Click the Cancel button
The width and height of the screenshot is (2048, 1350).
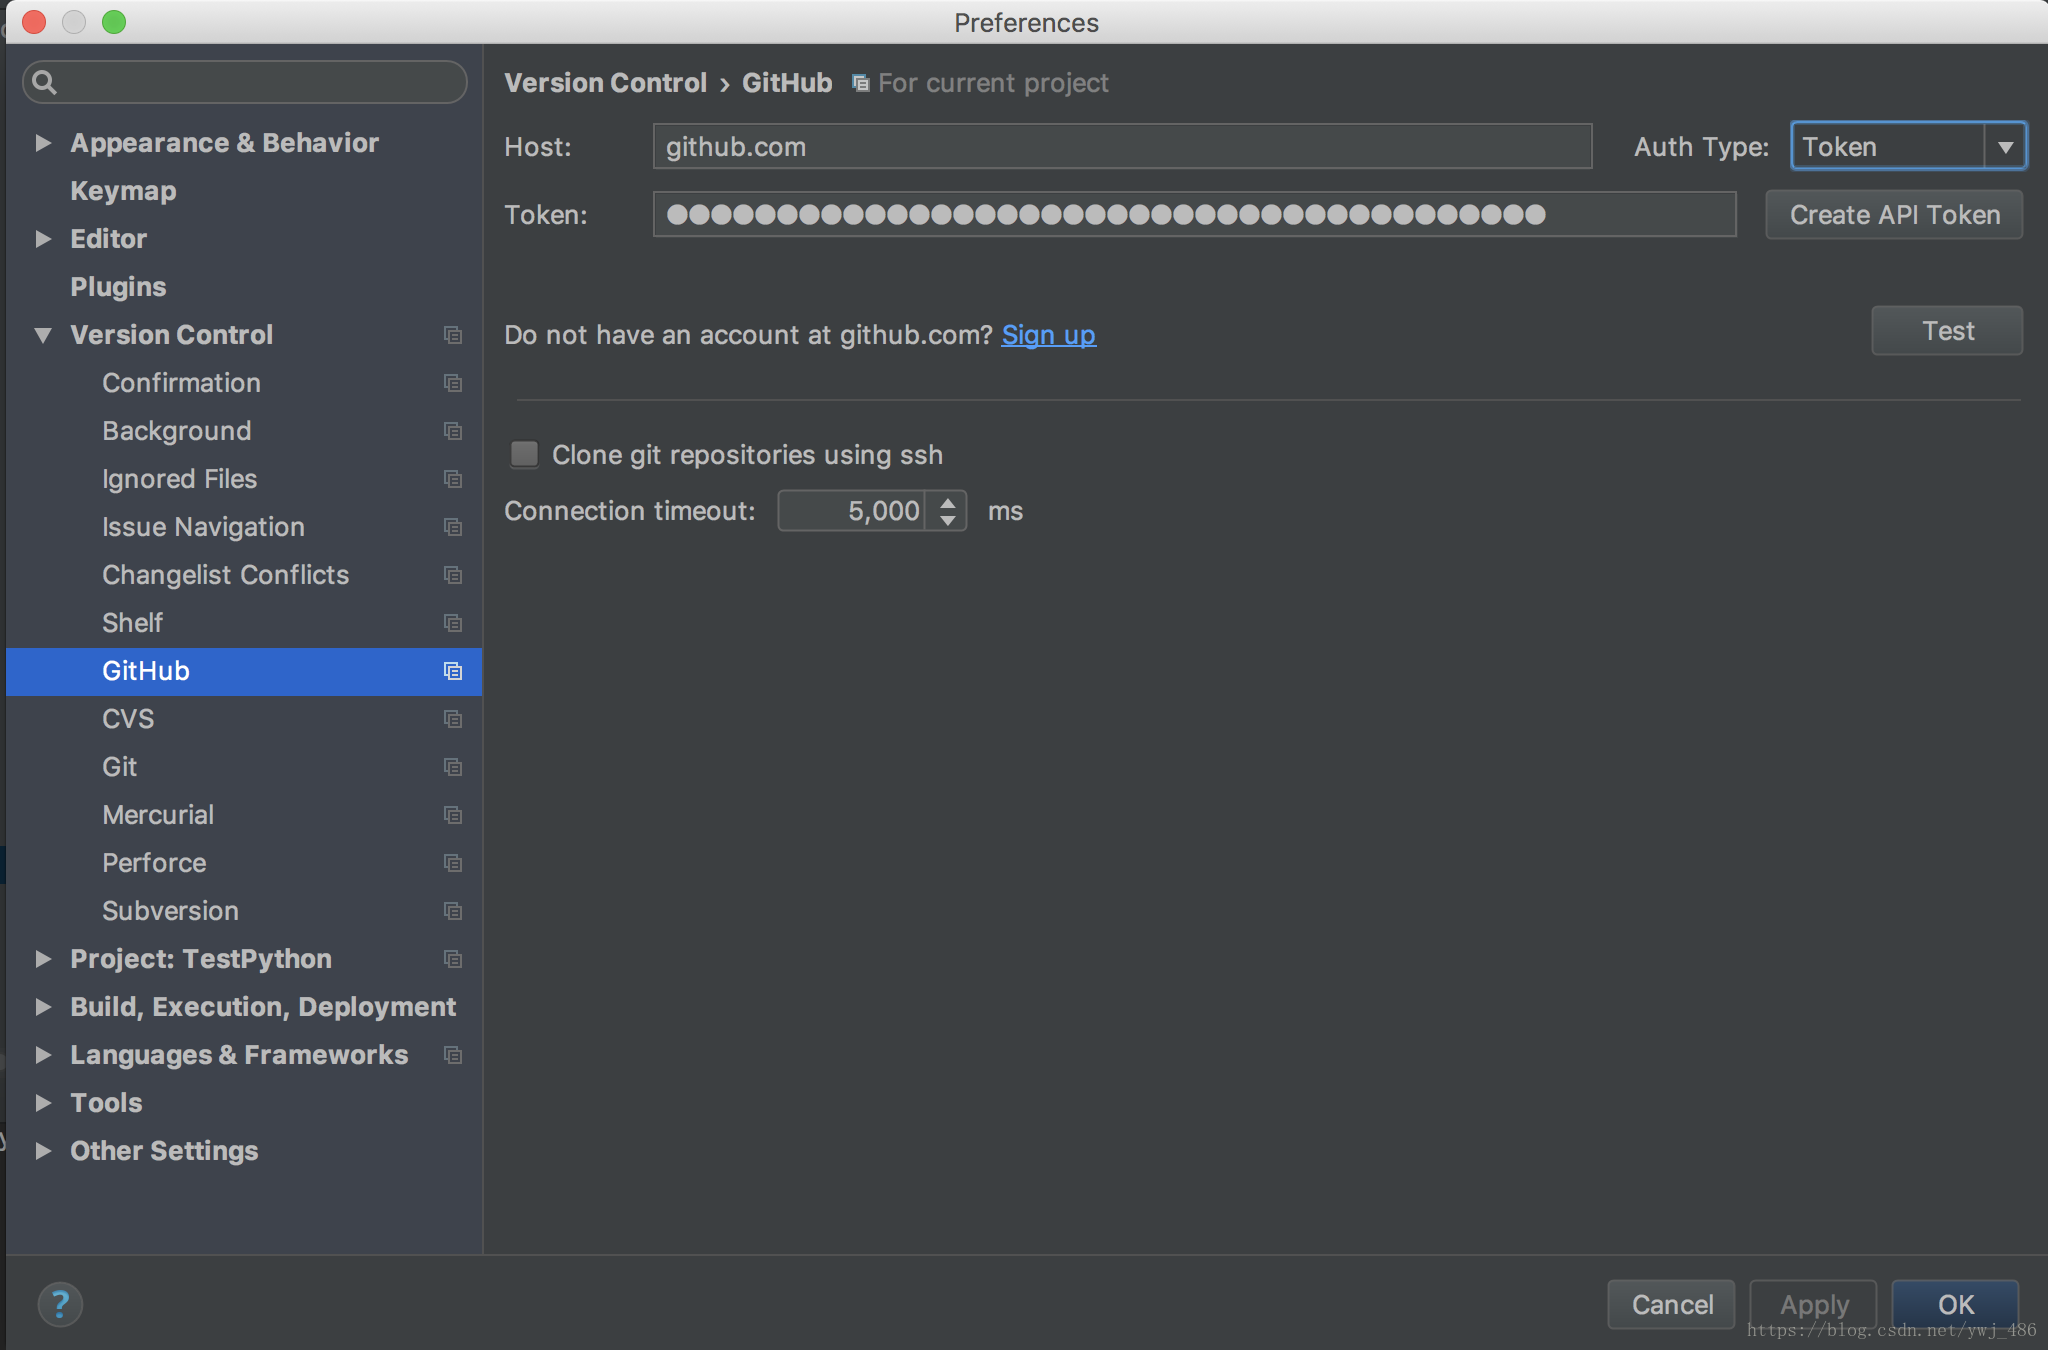click(1671, 1304)
